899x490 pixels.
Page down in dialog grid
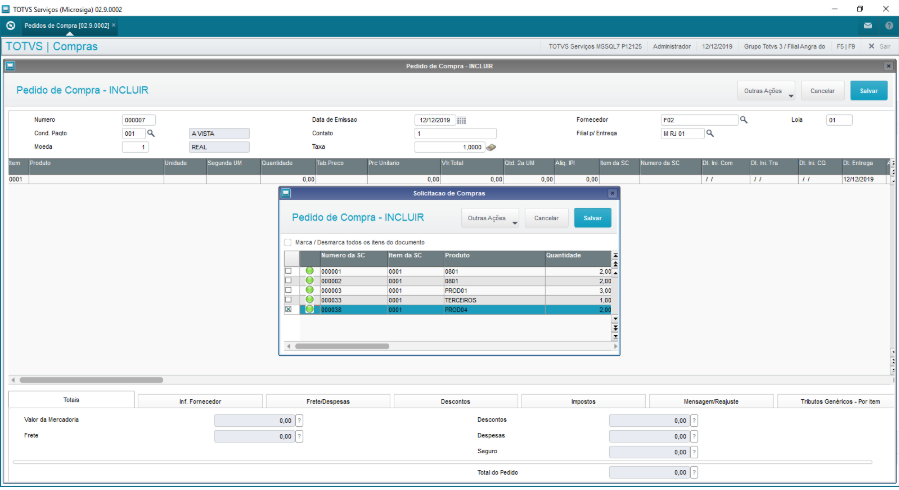pos(615,328)
